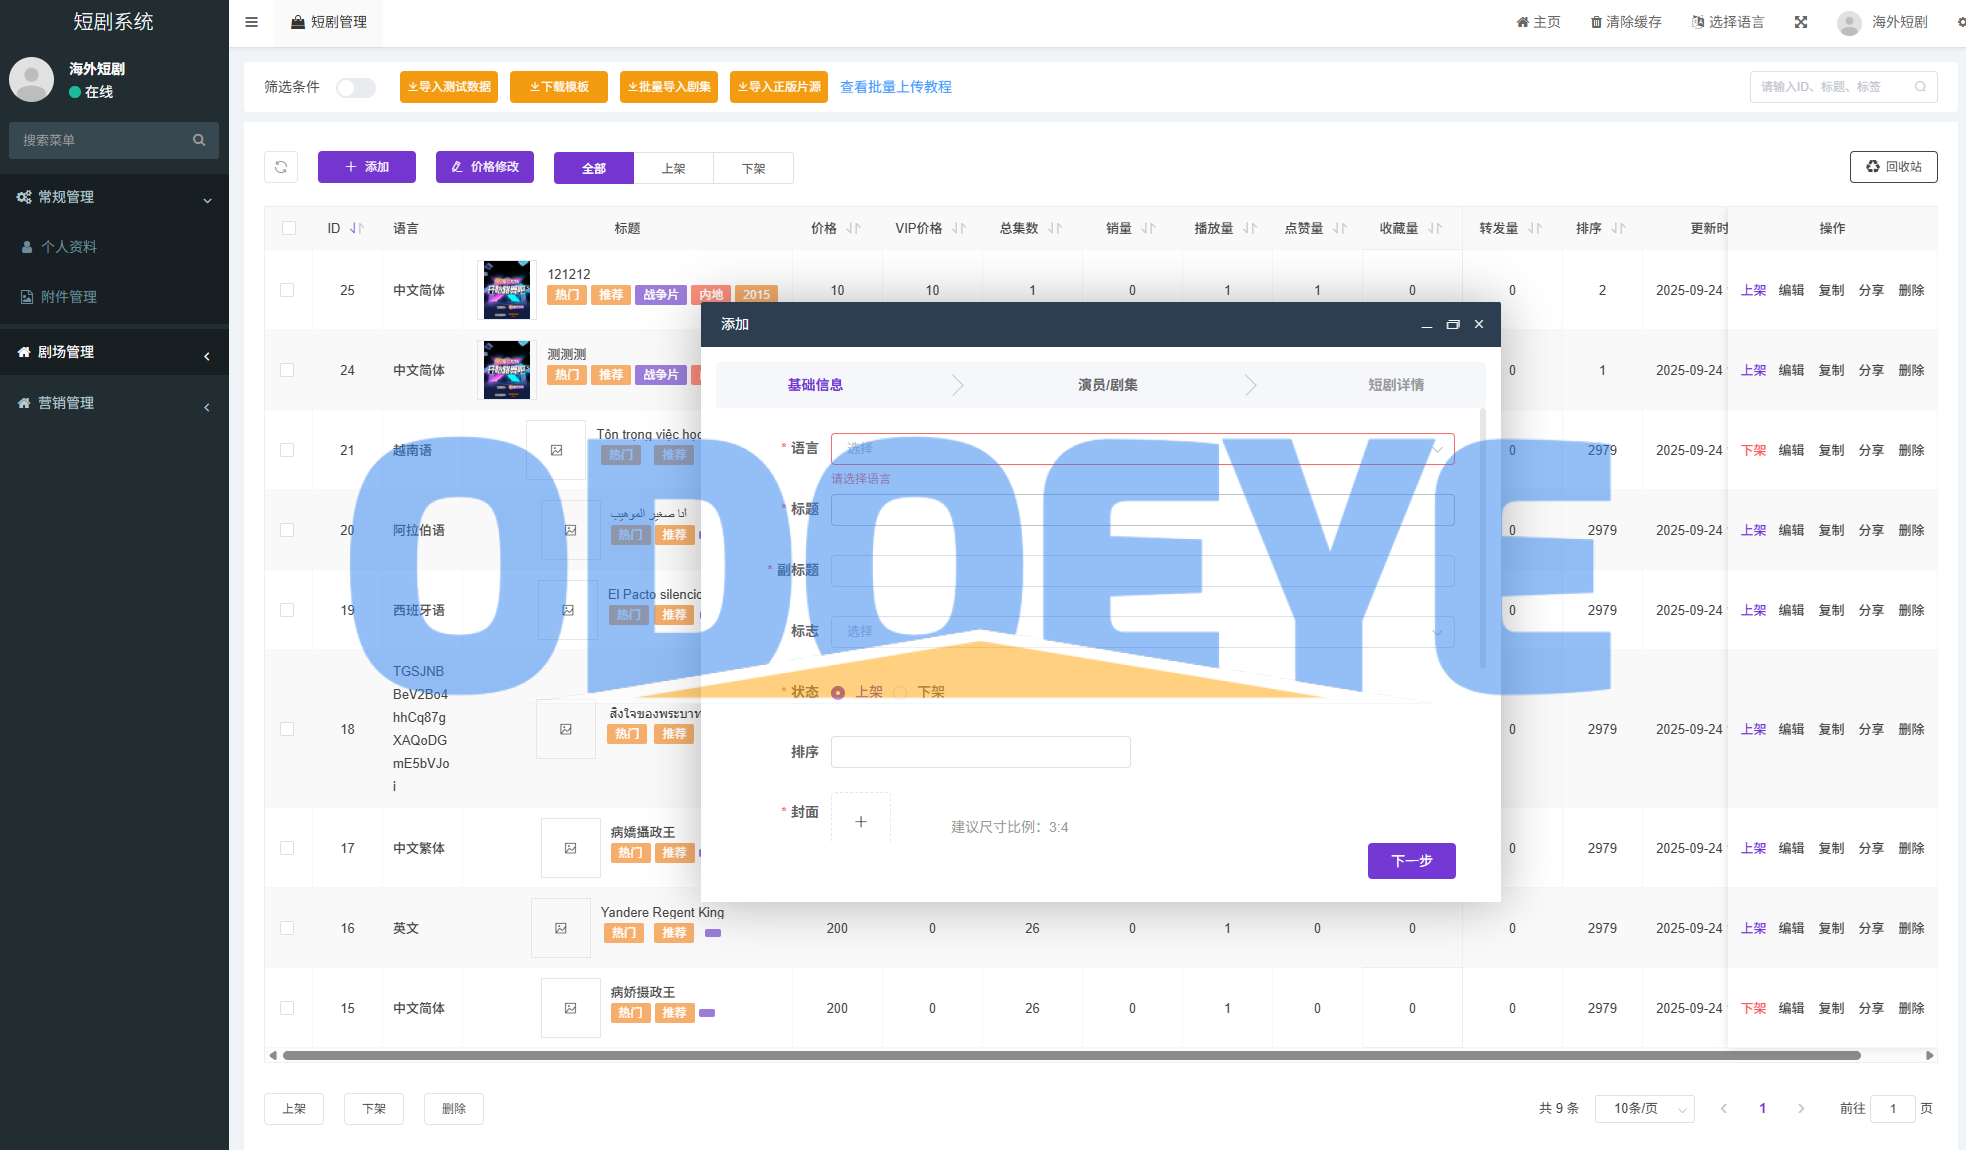Click the fullscreen toggle icon

pos(1801,22)
